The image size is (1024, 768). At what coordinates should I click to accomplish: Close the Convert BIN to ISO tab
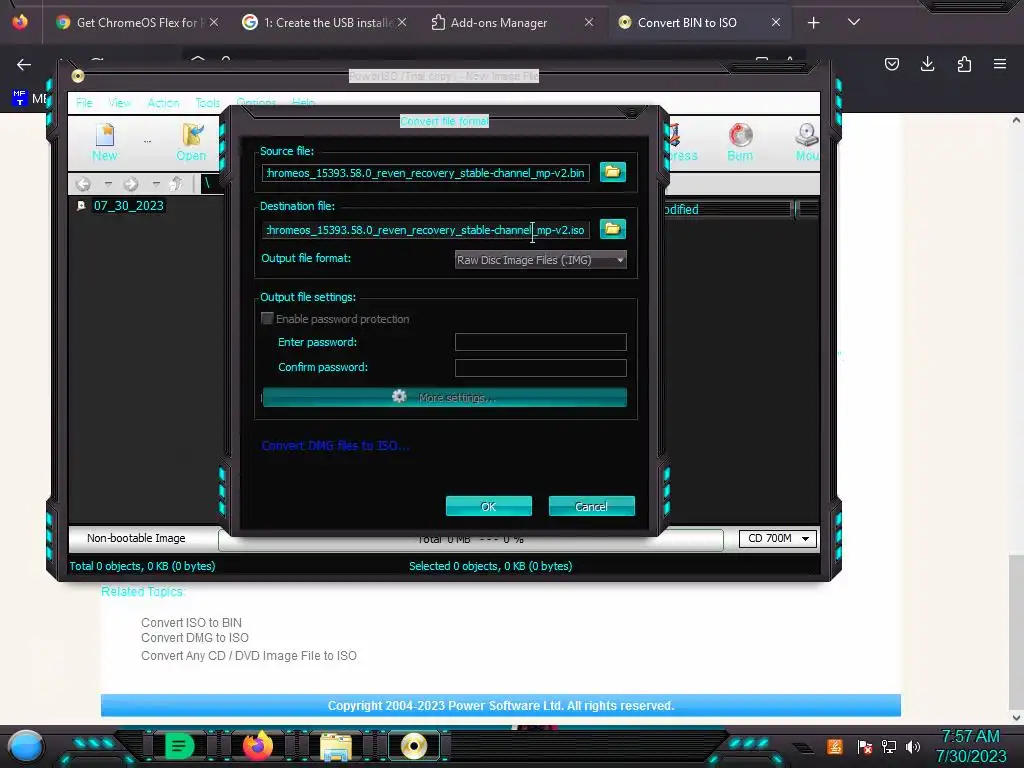pyautogui.click(x=776, y=22)
